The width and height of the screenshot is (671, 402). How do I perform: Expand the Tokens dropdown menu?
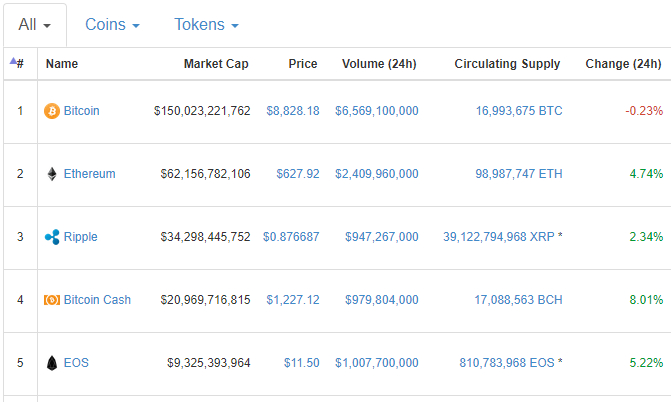click(206, 23)
